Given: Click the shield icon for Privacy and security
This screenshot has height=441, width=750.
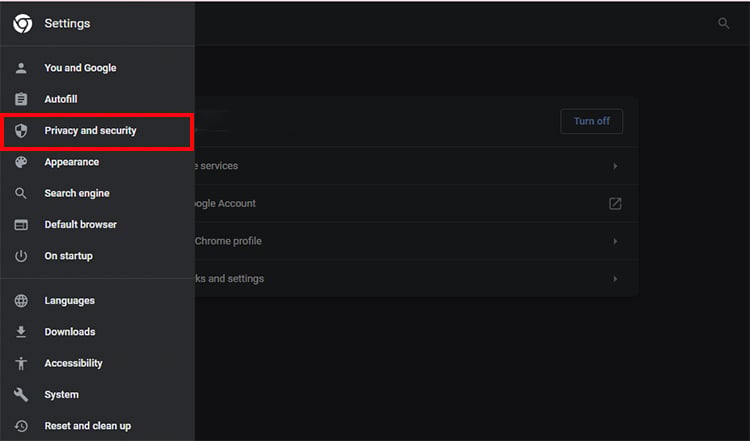Looking at the screenshot, I should point(21,131).
